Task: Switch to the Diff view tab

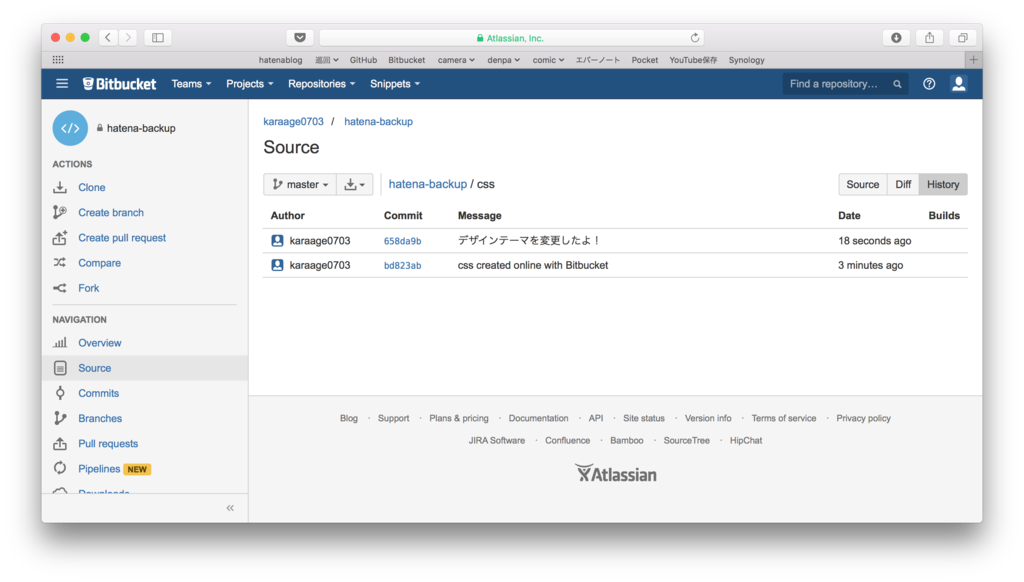Action: coord(903,184)
